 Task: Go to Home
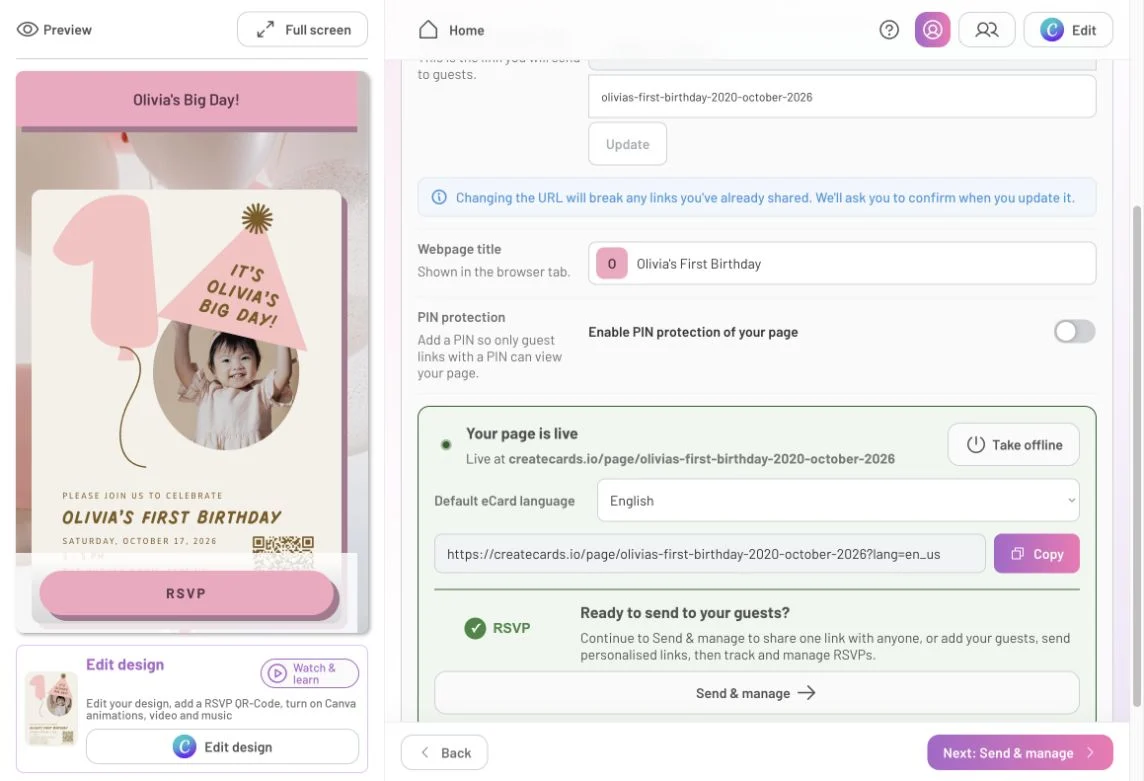coord(452,30)
